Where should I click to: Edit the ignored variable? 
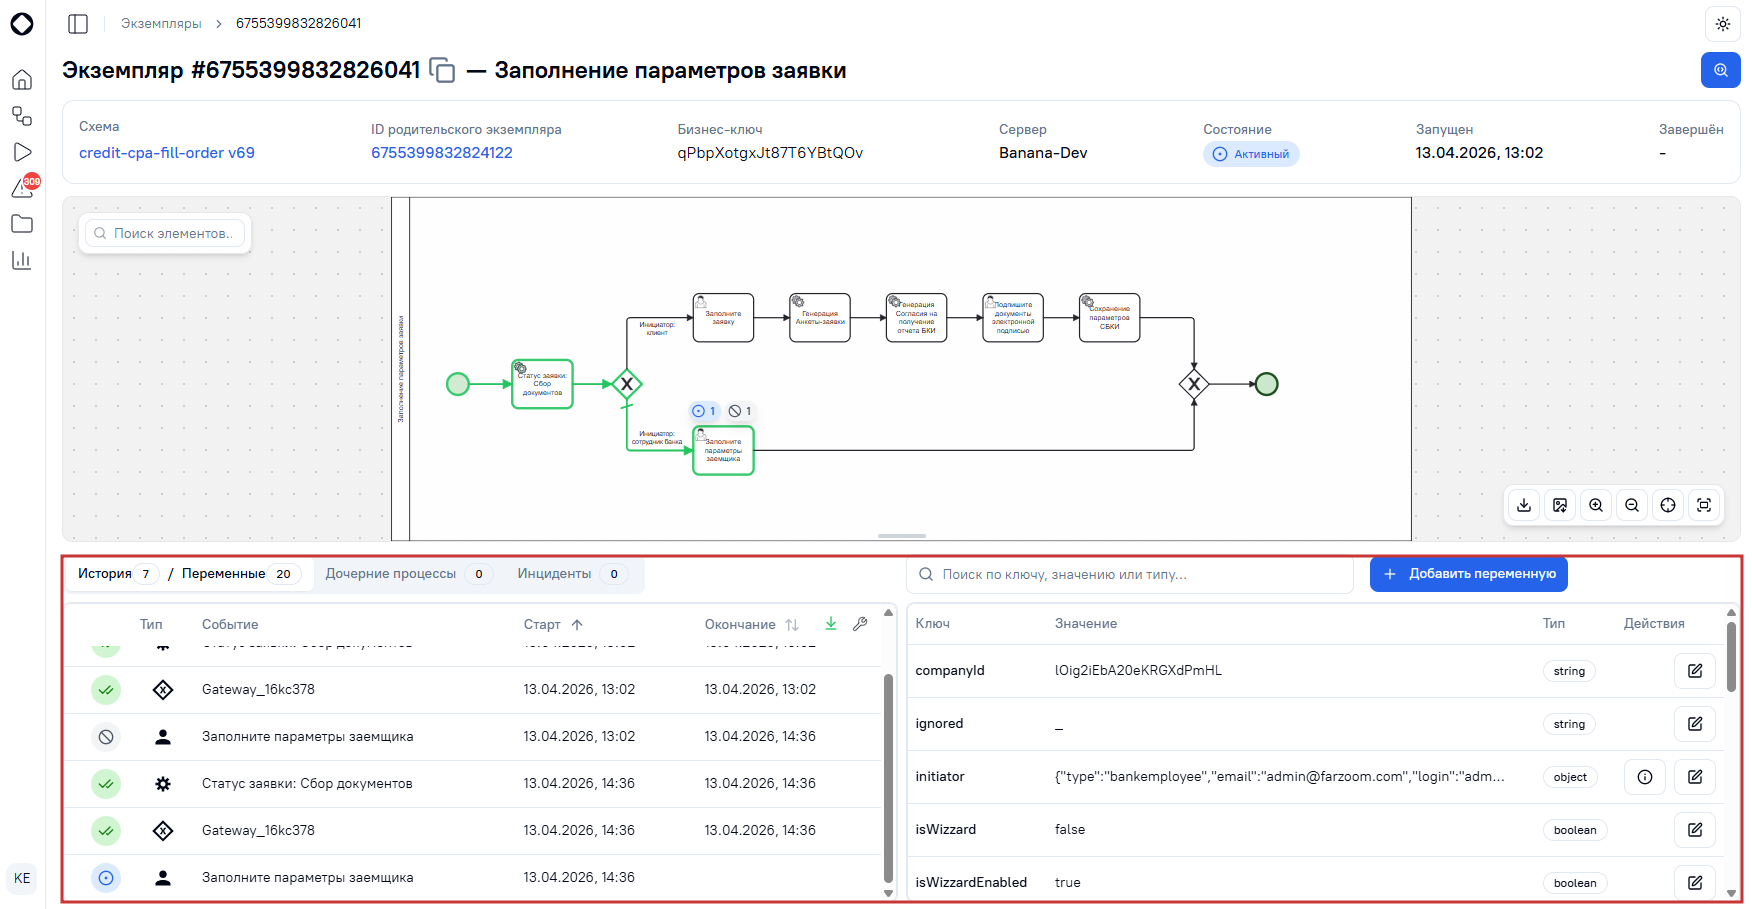pyautogui.click(x=1695, y=724)
